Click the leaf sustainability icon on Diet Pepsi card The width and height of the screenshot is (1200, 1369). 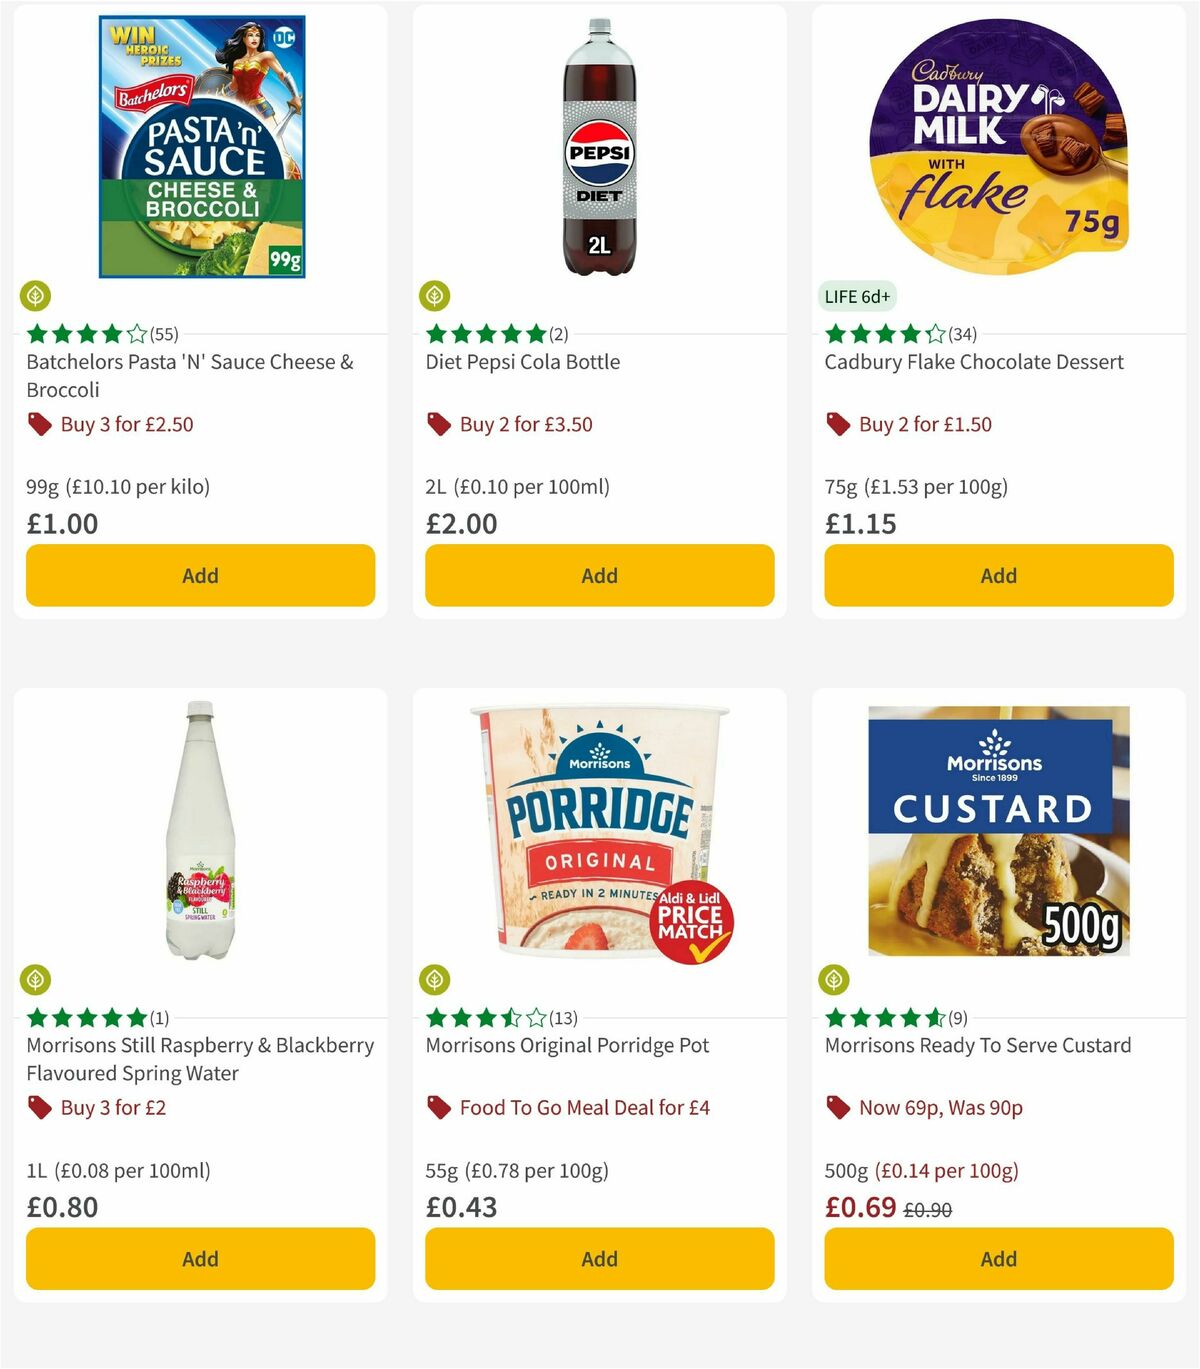coord(433,295)
